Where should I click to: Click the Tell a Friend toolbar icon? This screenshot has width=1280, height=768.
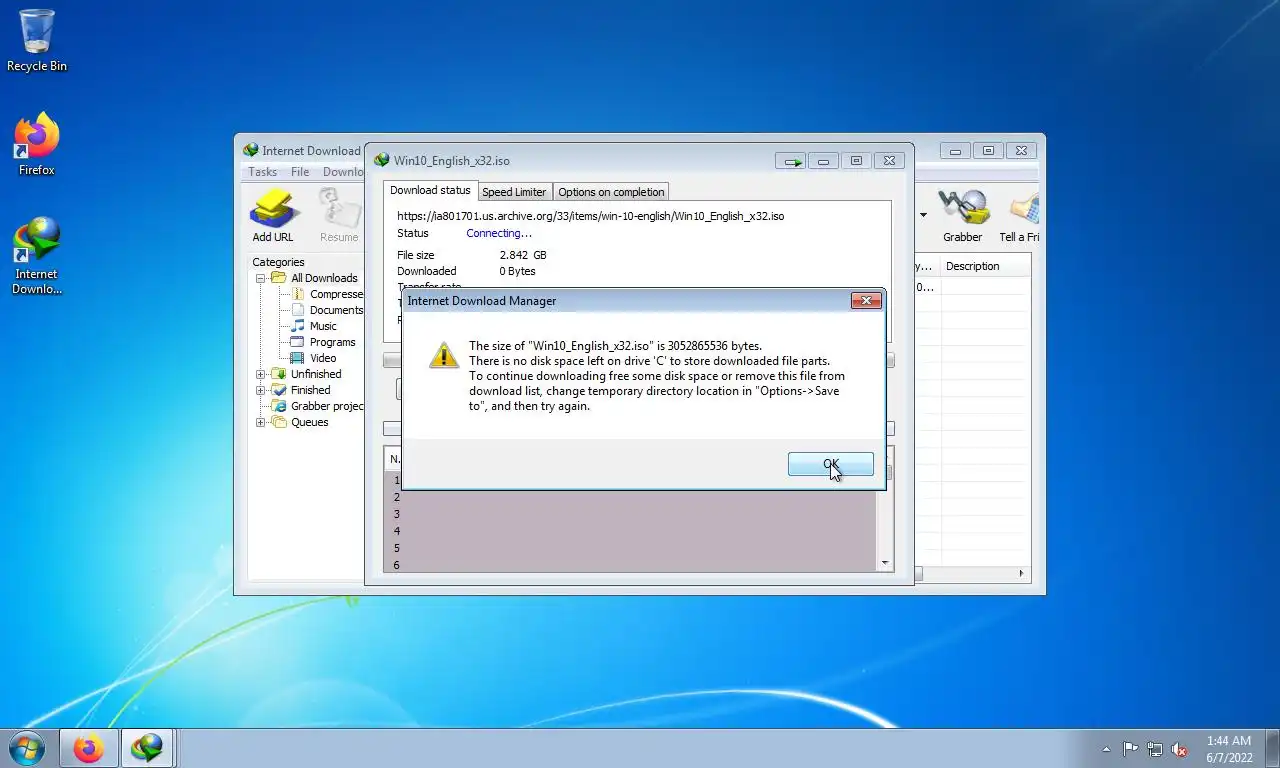pos(1019,217)
